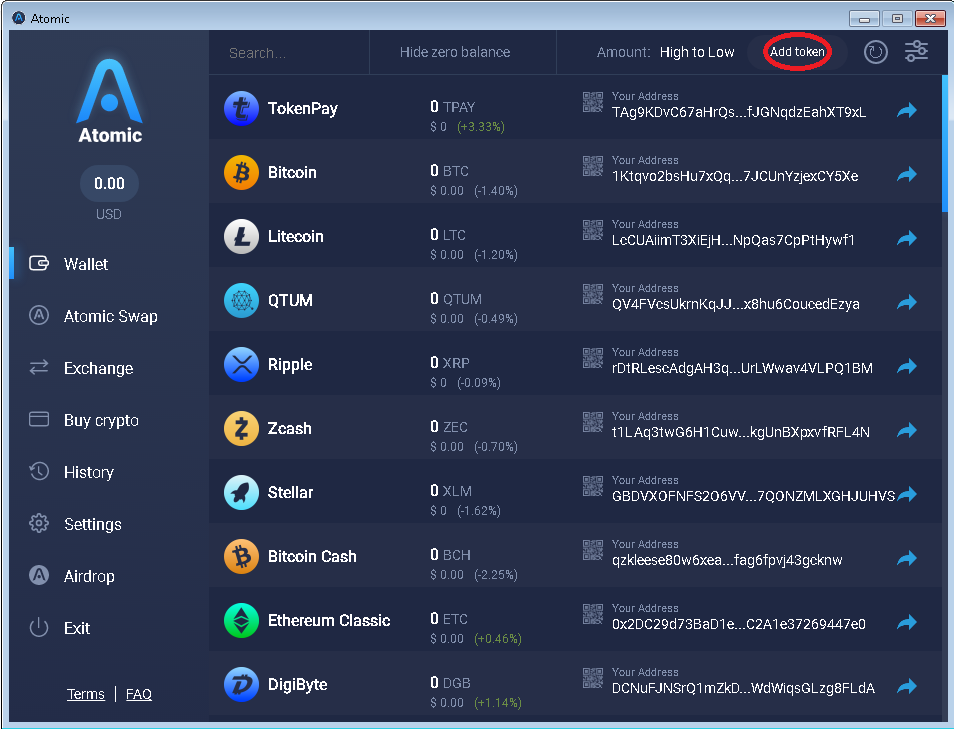Click the send arrow for Bitcoin Cash
The height and width of the screenshot is (729, 954).
pos(907,558)
